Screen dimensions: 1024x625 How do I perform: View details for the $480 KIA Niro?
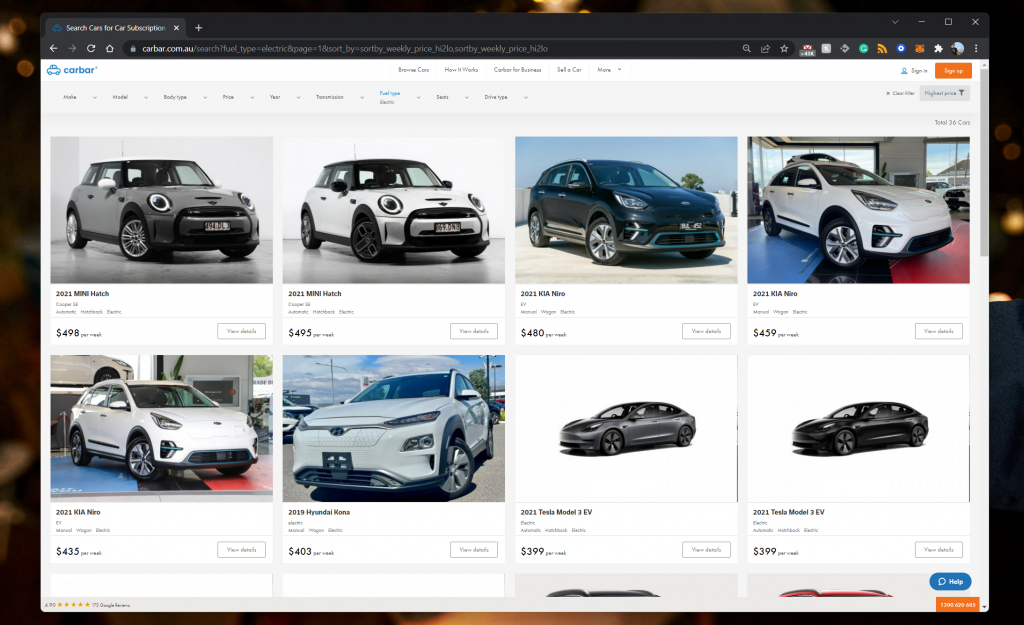706,331
